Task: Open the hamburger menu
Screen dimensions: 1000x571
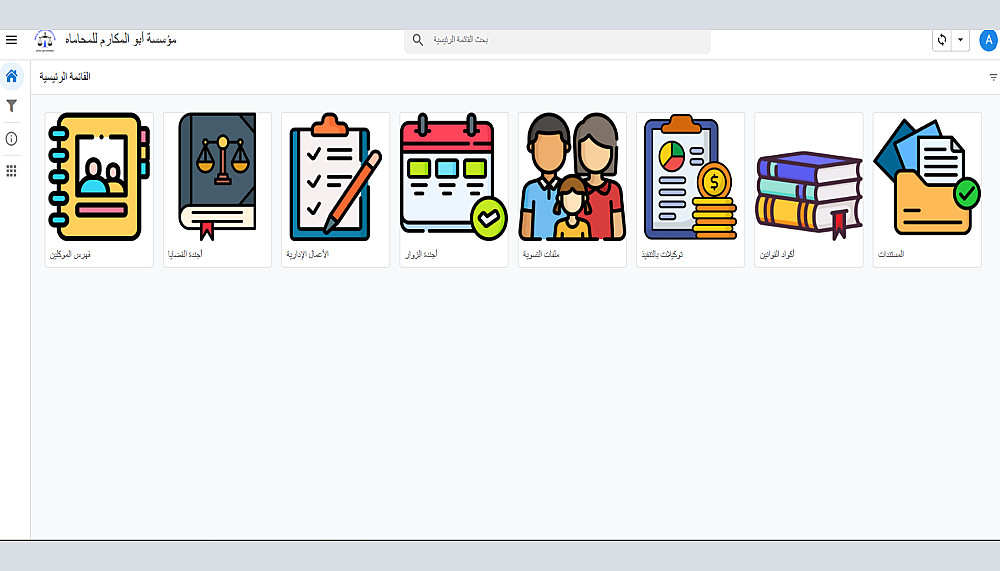Action: click(x=11, y=40)
